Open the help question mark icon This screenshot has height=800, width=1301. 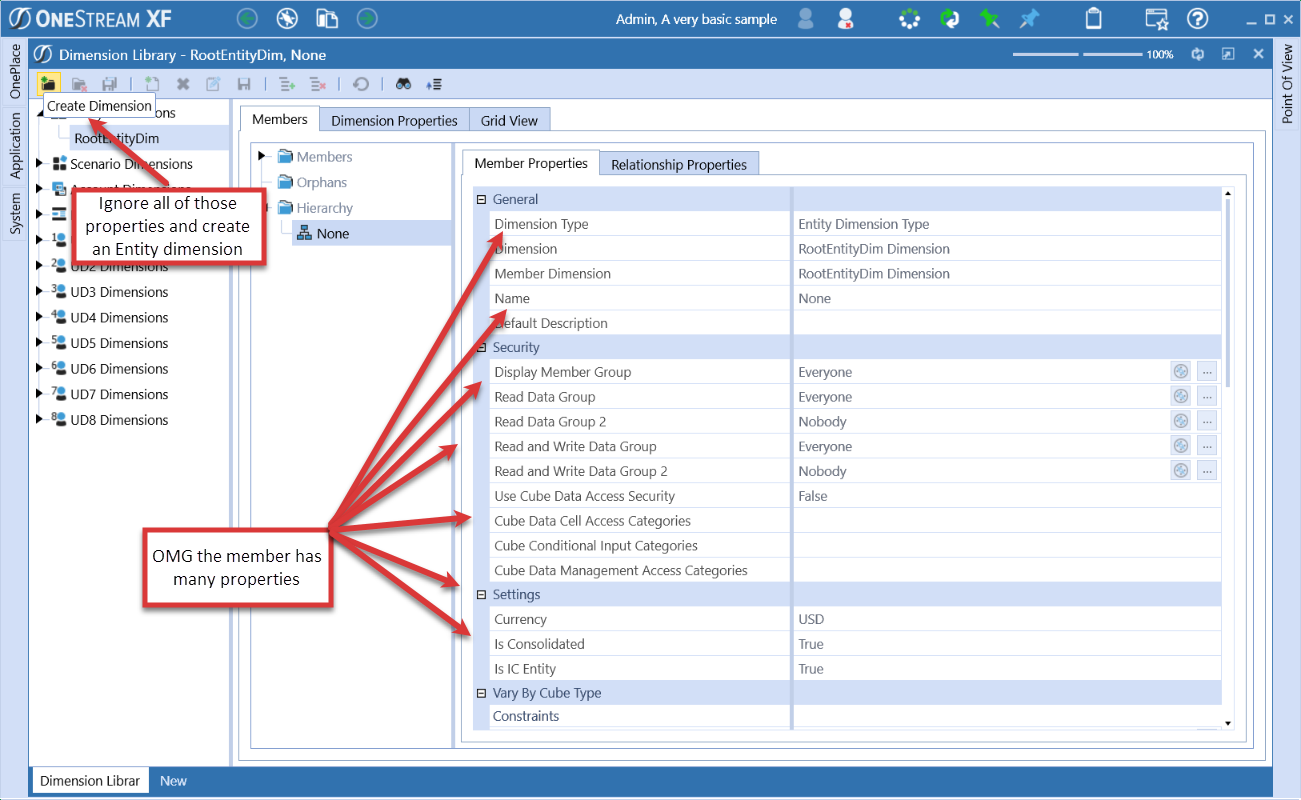(1197, 18)
